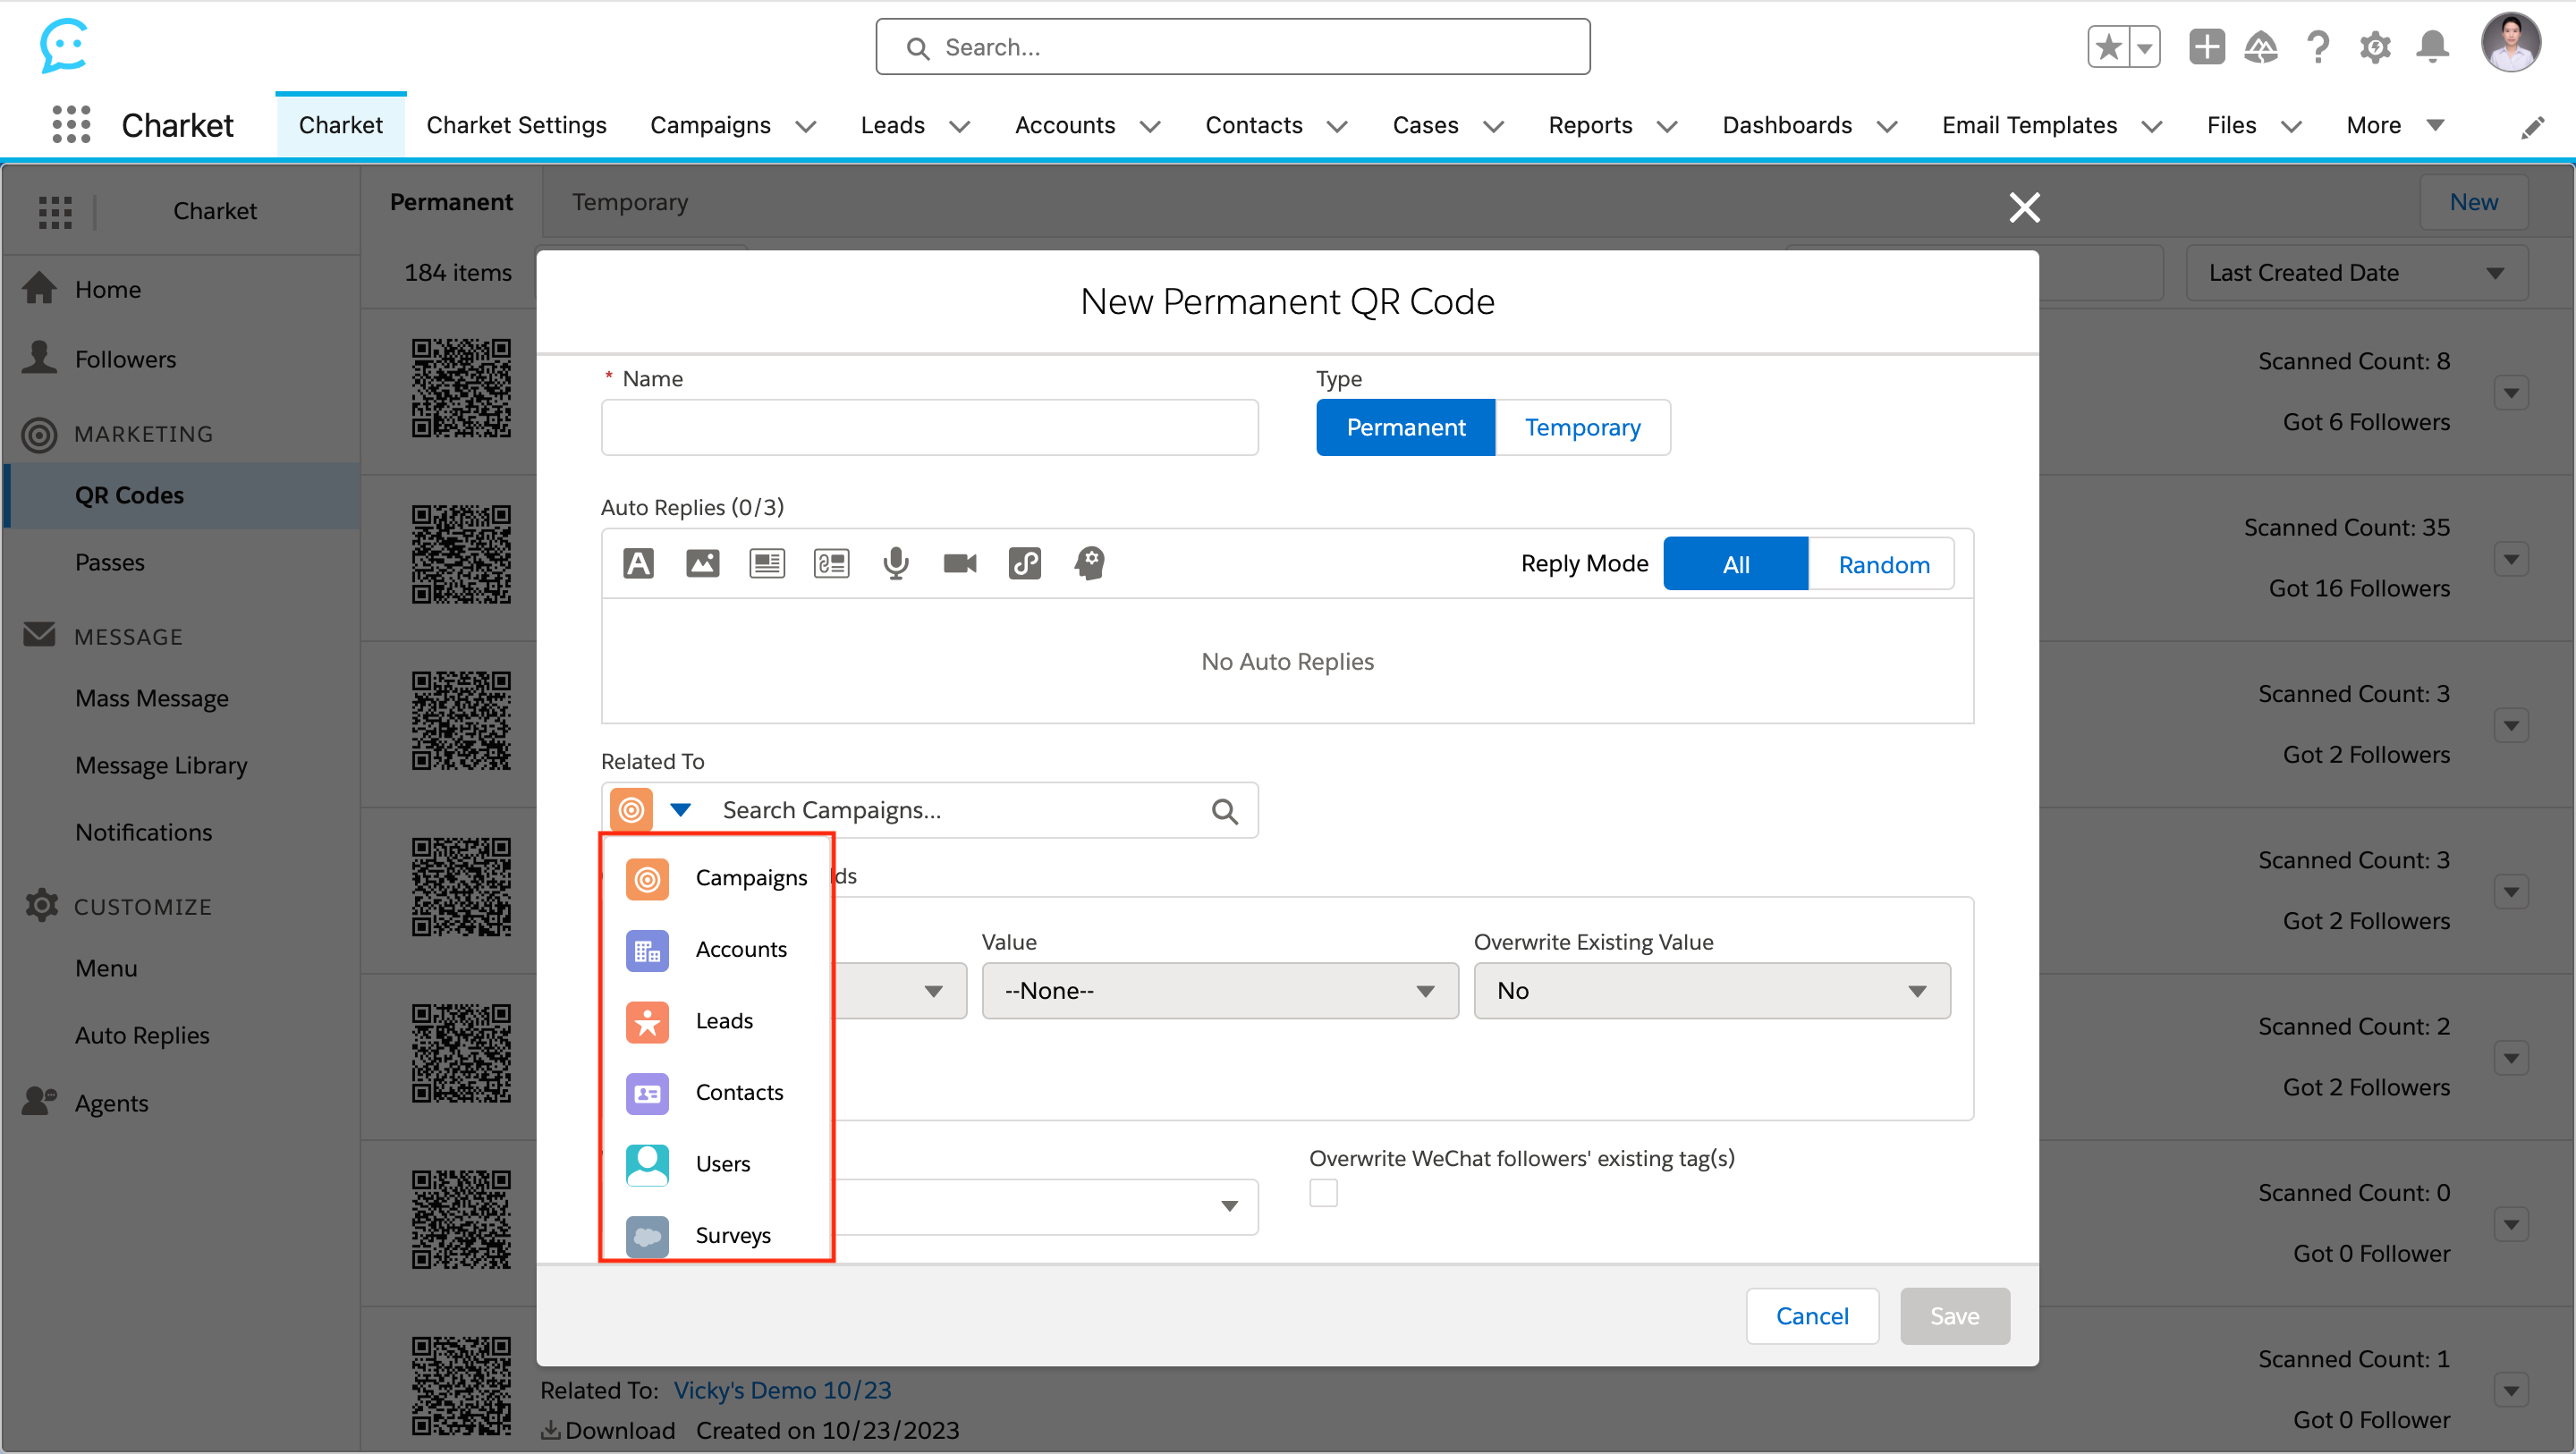Set Reply Mode to All

click(x=1735, y=565)
